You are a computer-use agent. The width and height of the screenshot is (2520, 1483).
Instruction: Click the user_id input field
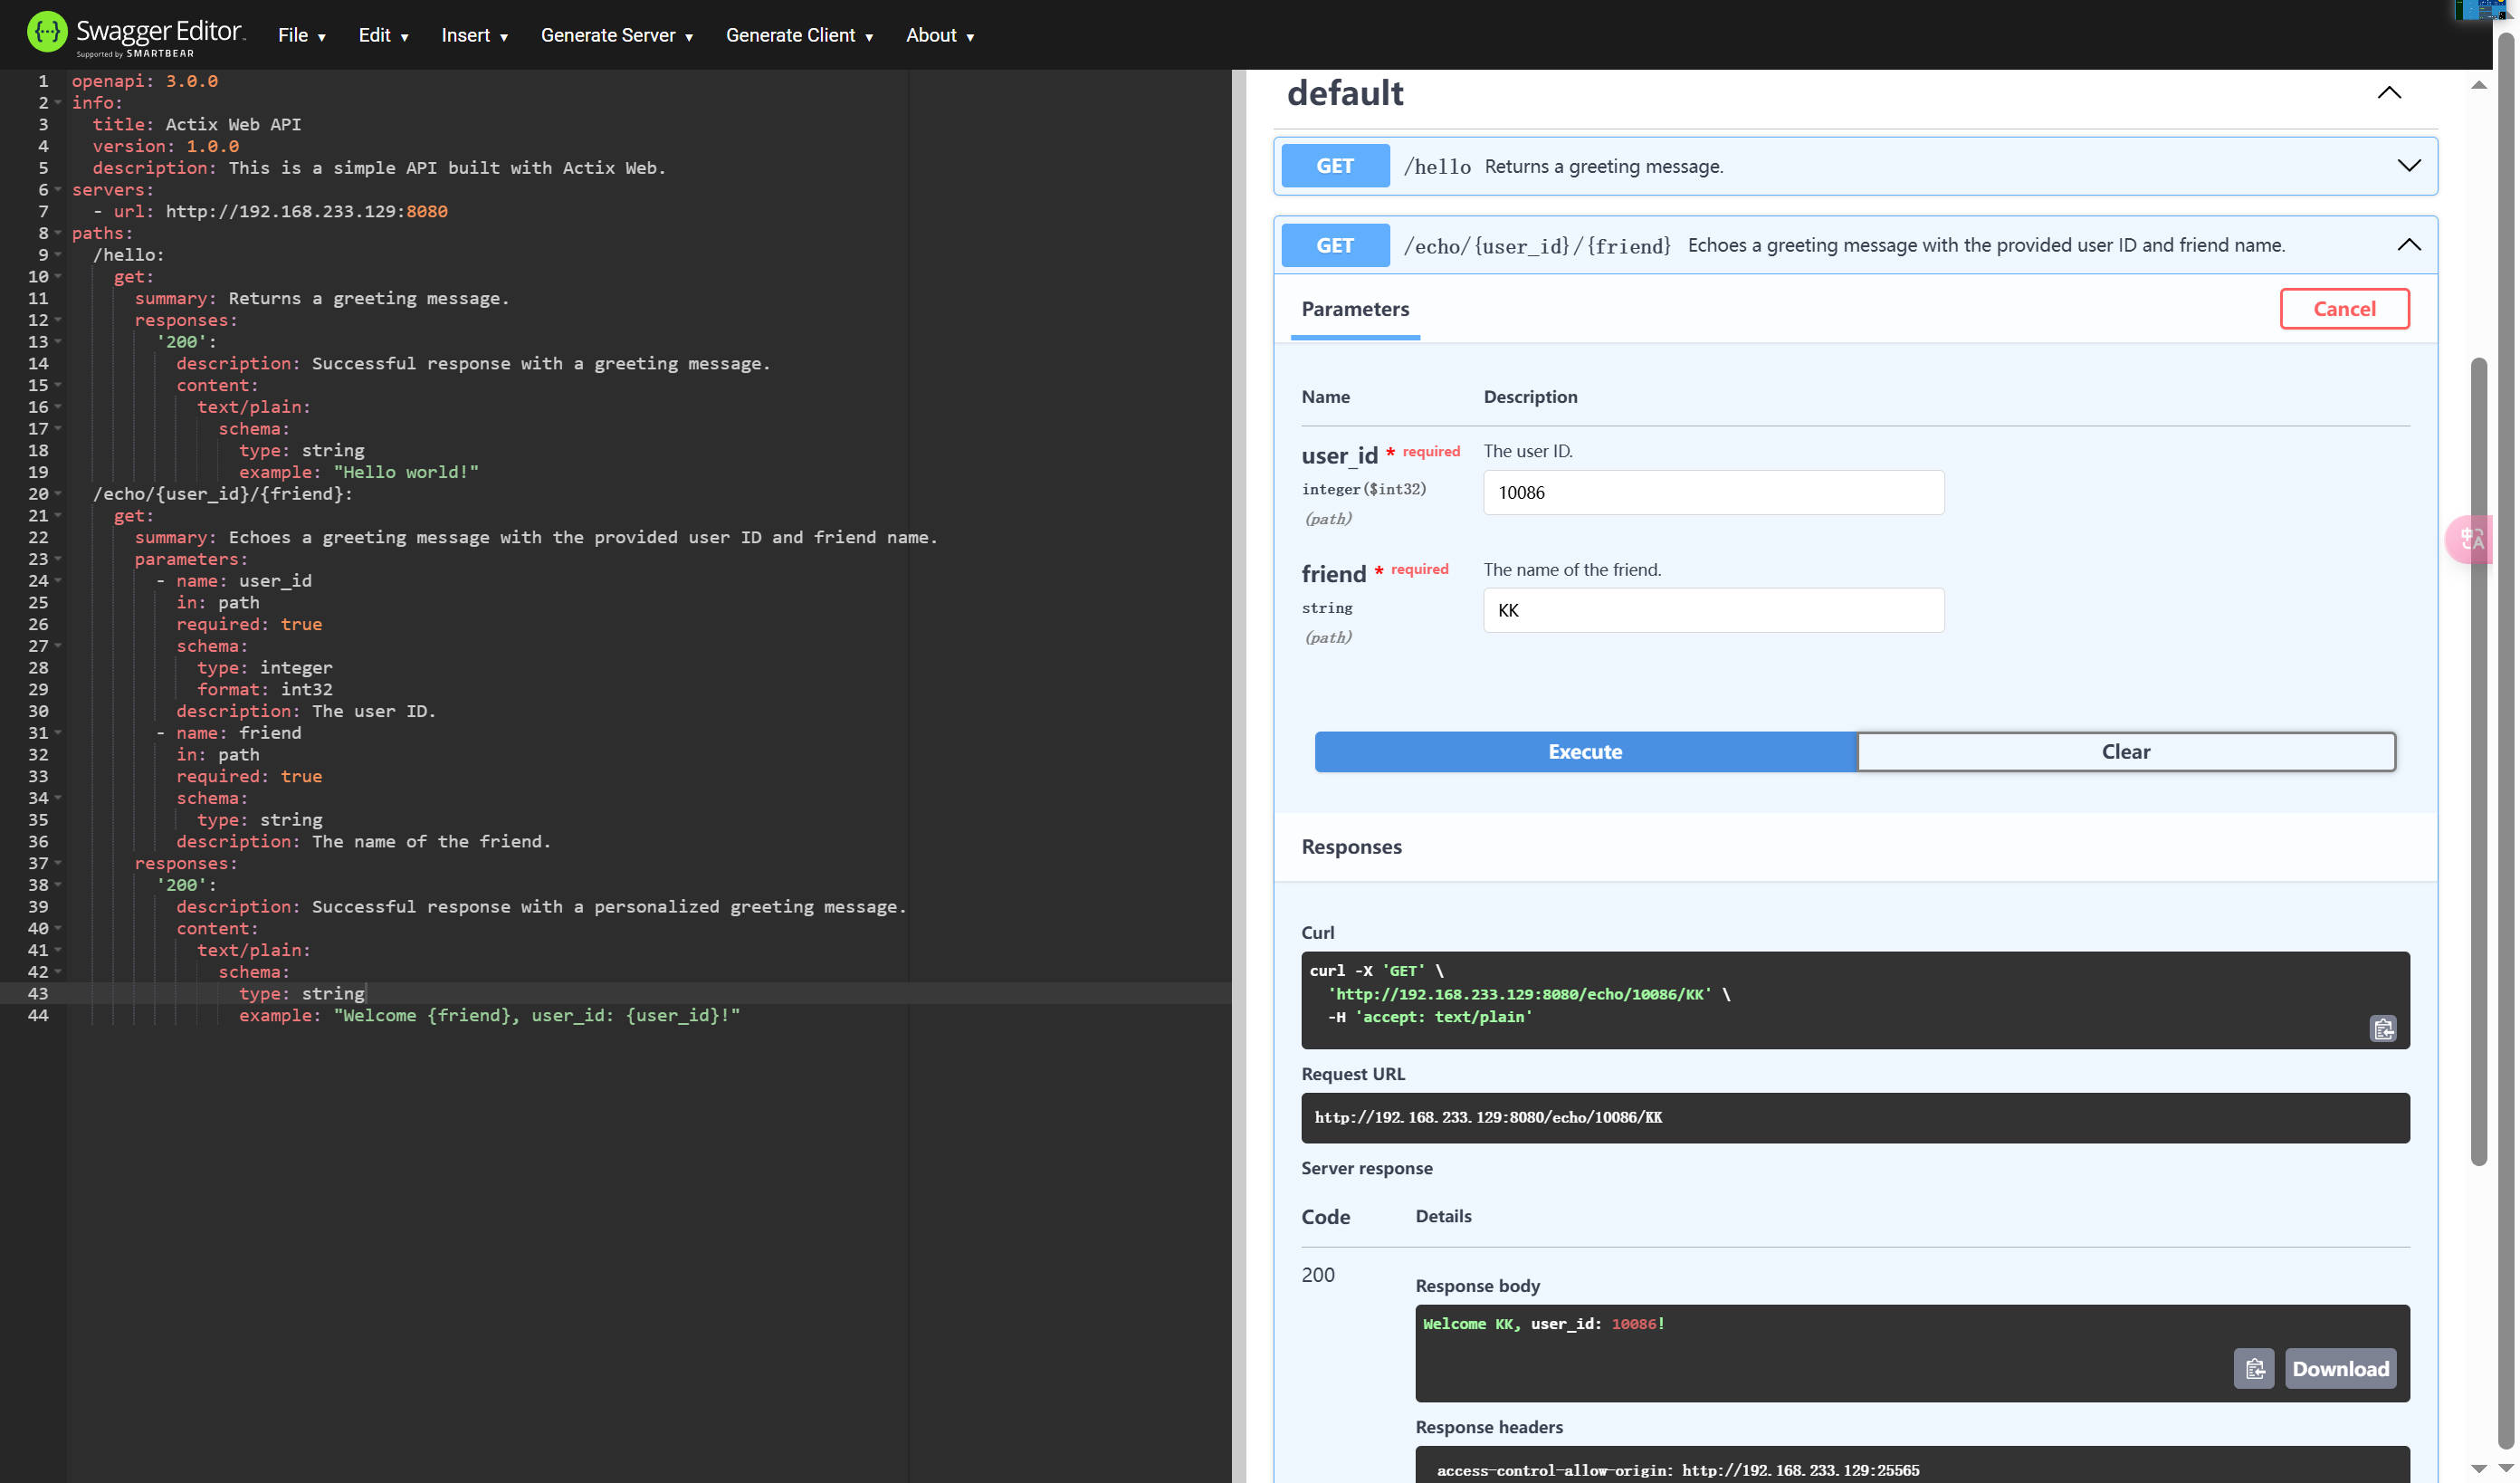point(1713,492)
